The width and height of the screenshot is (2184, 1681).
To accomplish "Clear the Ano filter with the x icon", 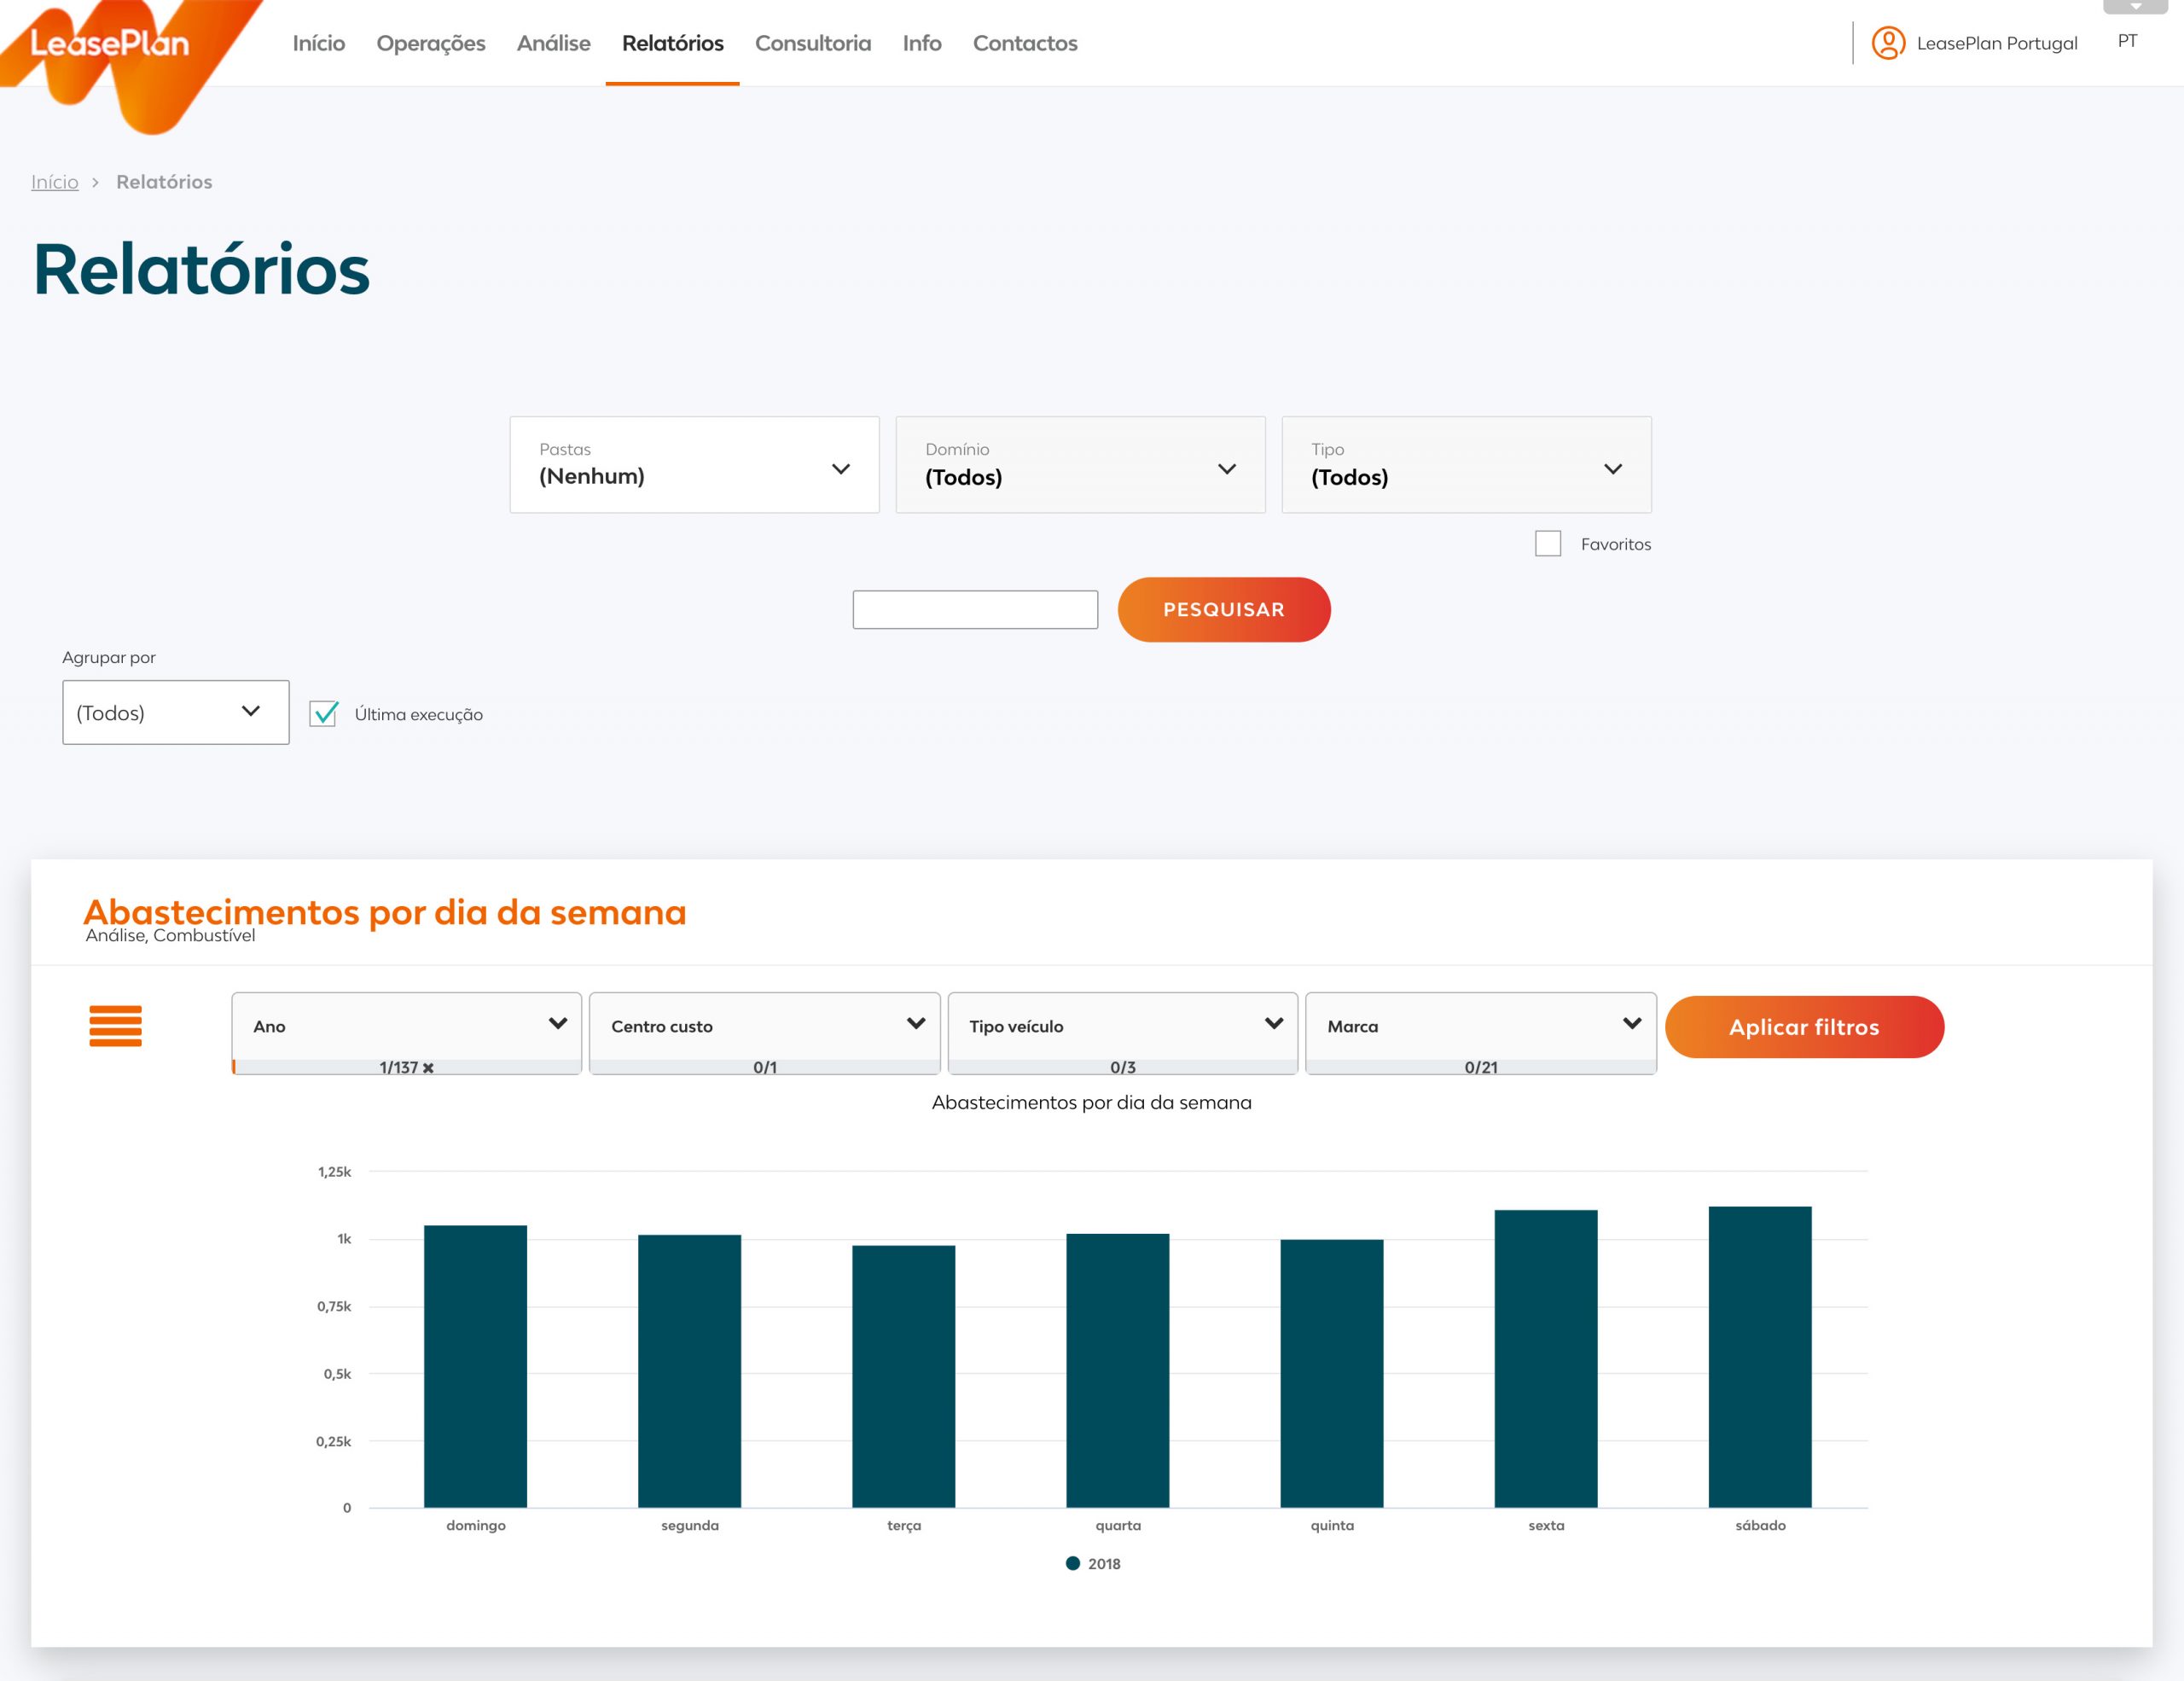I will coord(428,1068).
